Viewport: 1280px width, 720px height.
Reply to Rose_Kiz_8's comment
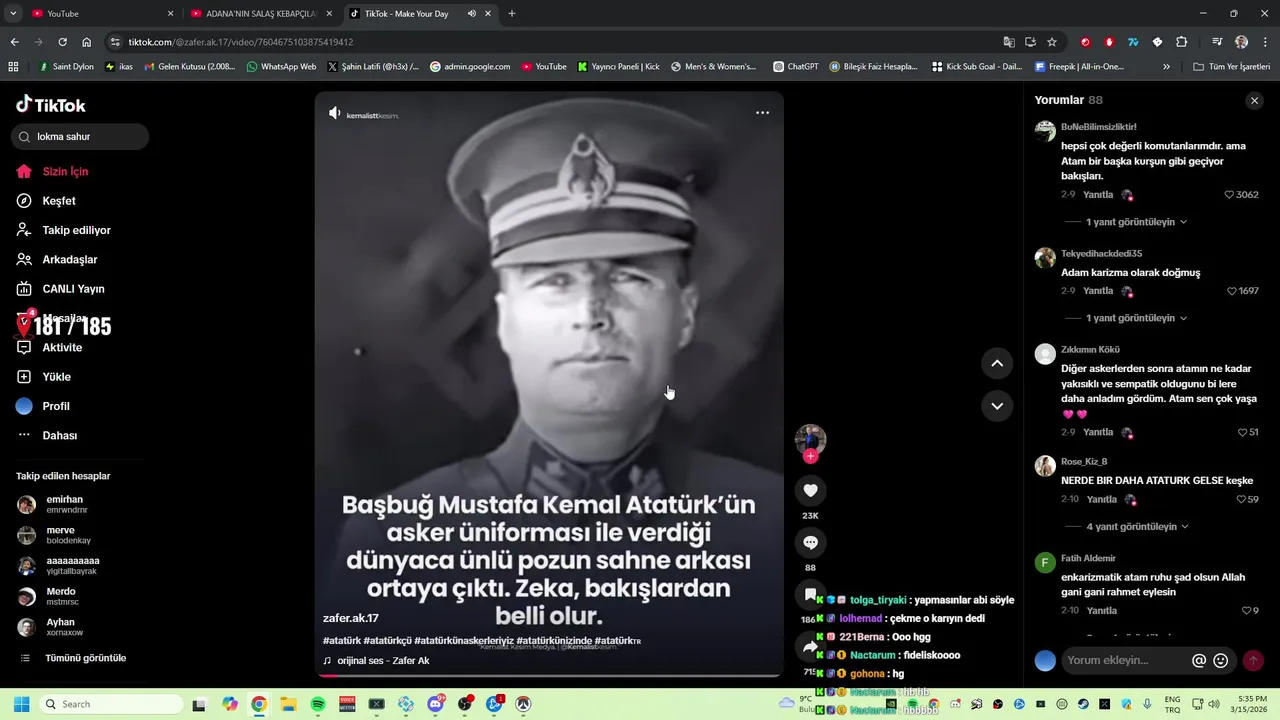1102,499
